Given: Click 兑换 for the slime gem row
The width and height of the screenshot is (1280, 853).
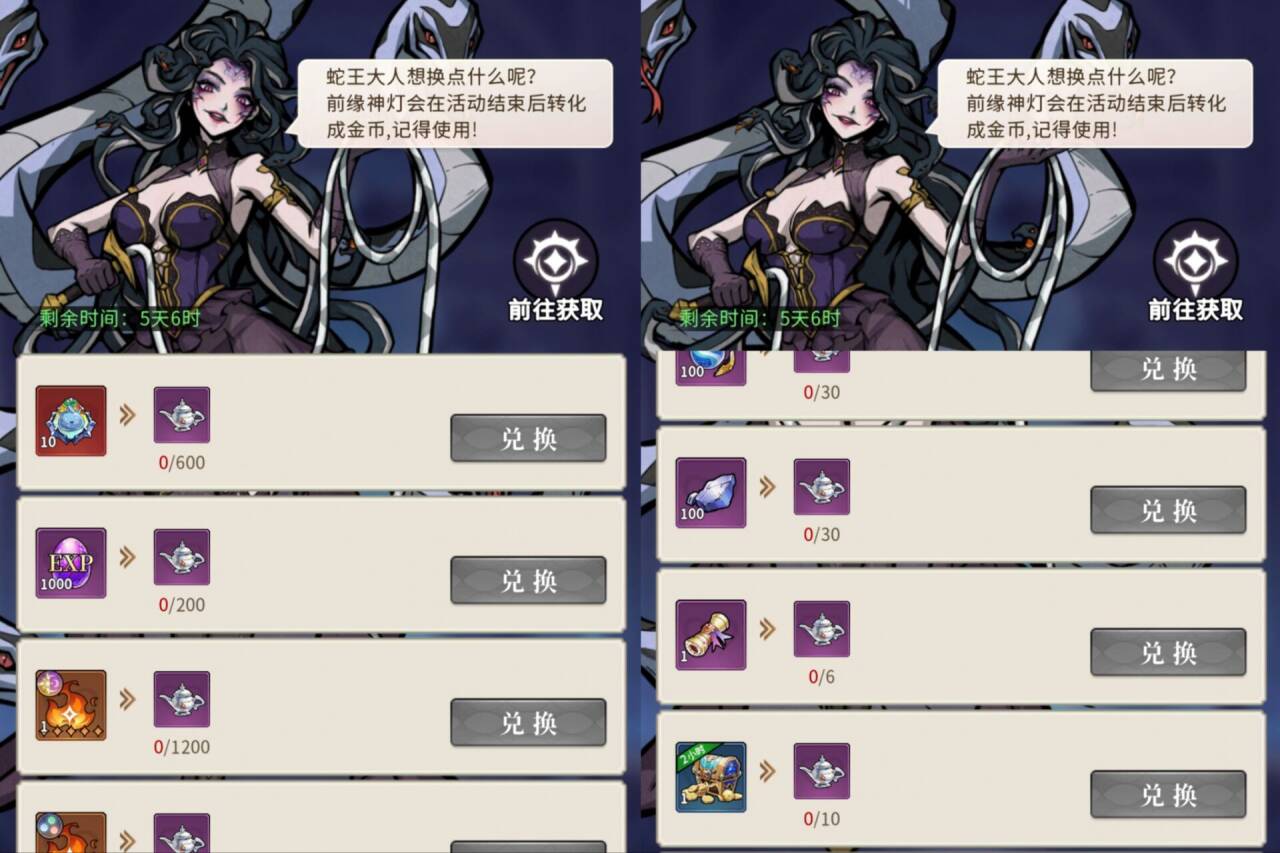Looking at the screenshot, I should (528, 438).
